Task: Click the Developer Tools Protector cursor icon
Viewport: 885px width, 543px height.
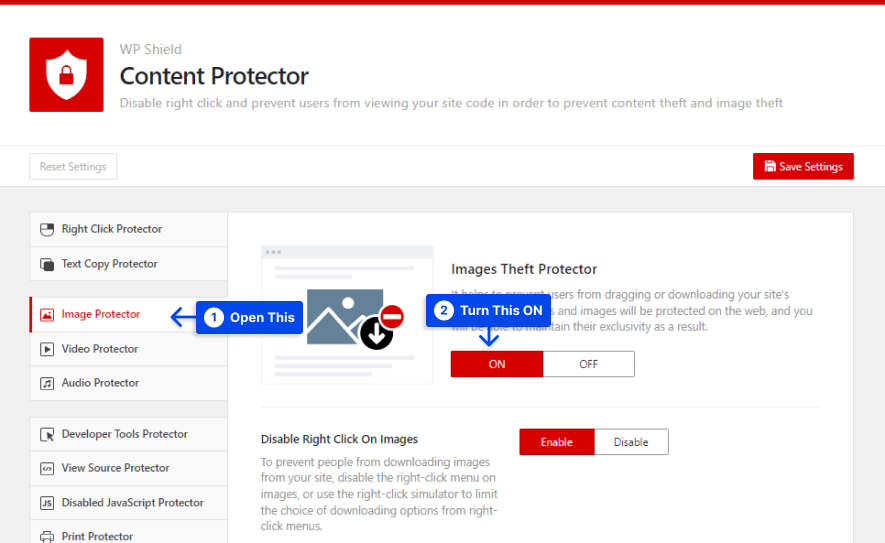Action: click(47, 435)
